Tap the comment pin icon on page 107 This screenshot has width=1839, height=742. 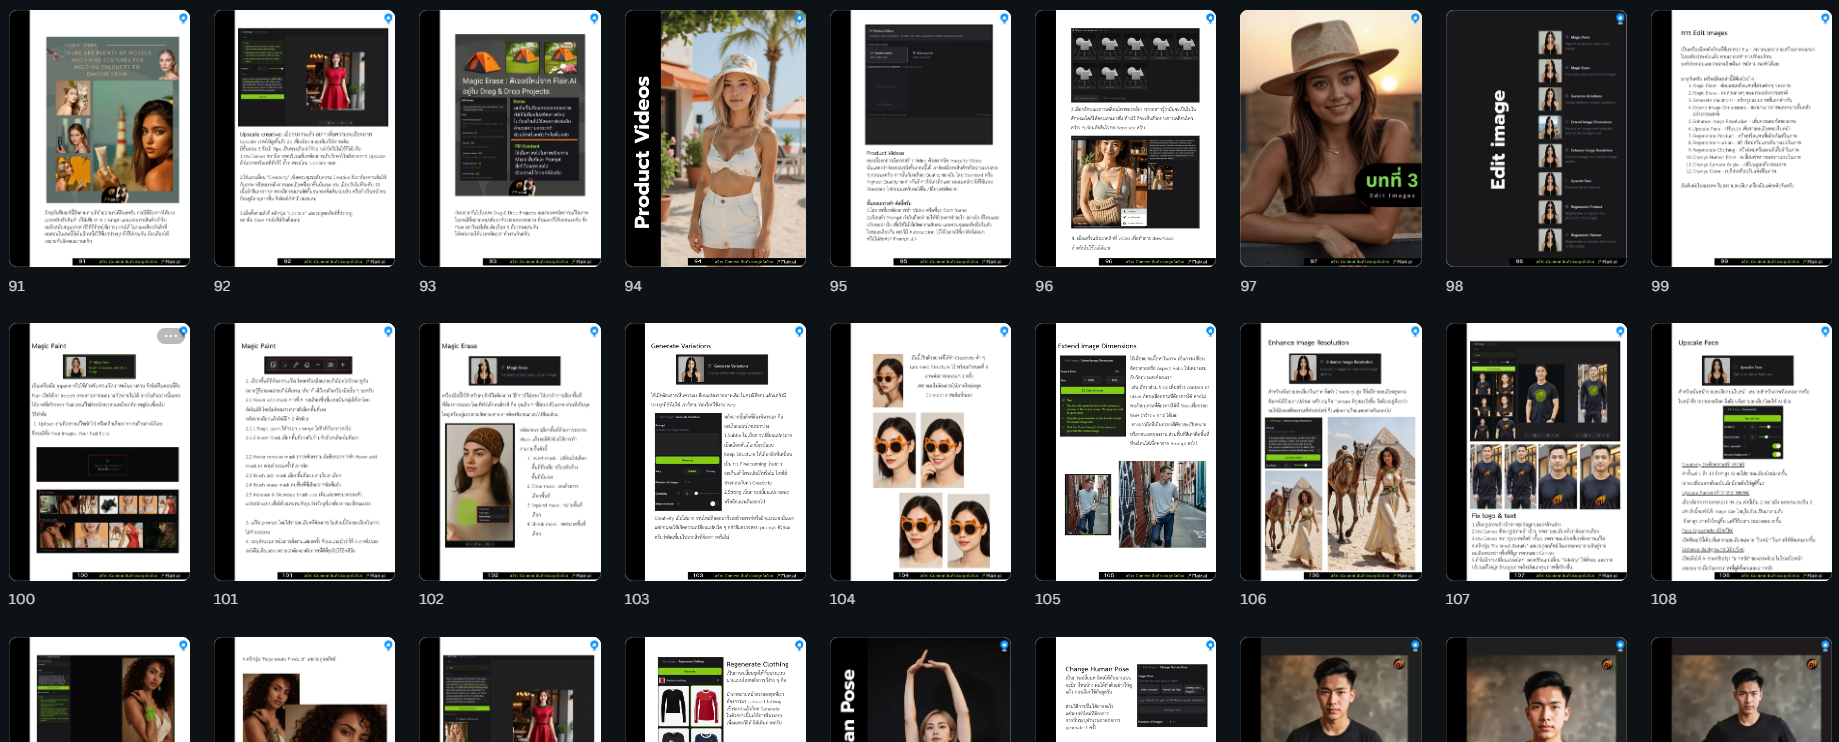coord(1620,331)
